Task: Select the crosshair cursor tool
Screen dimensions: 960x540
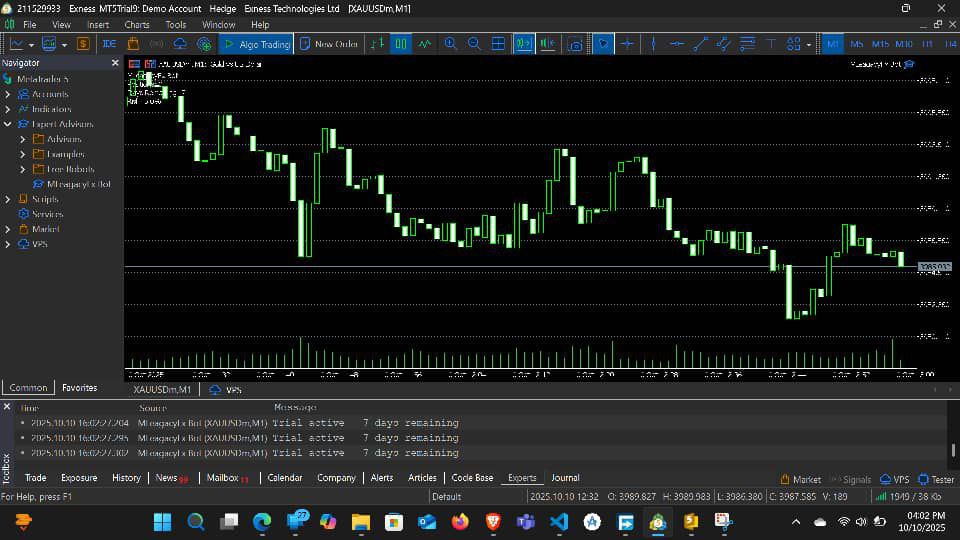Action: point(627,44)
